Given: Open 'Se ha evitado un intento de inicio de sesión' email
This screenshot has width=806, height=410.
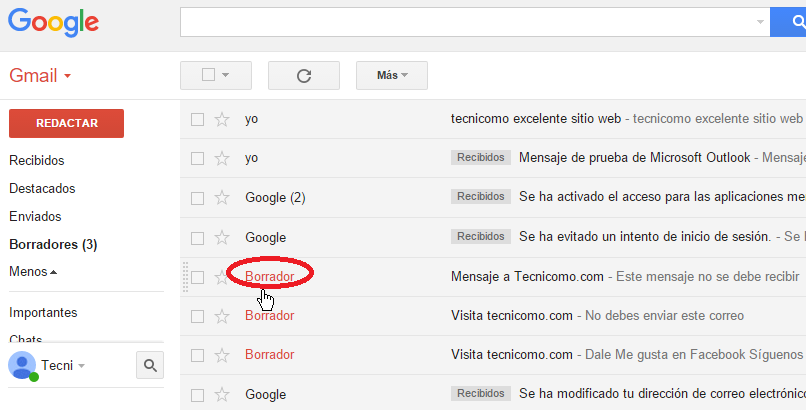Looking at the screenshot, I should 645,237.
